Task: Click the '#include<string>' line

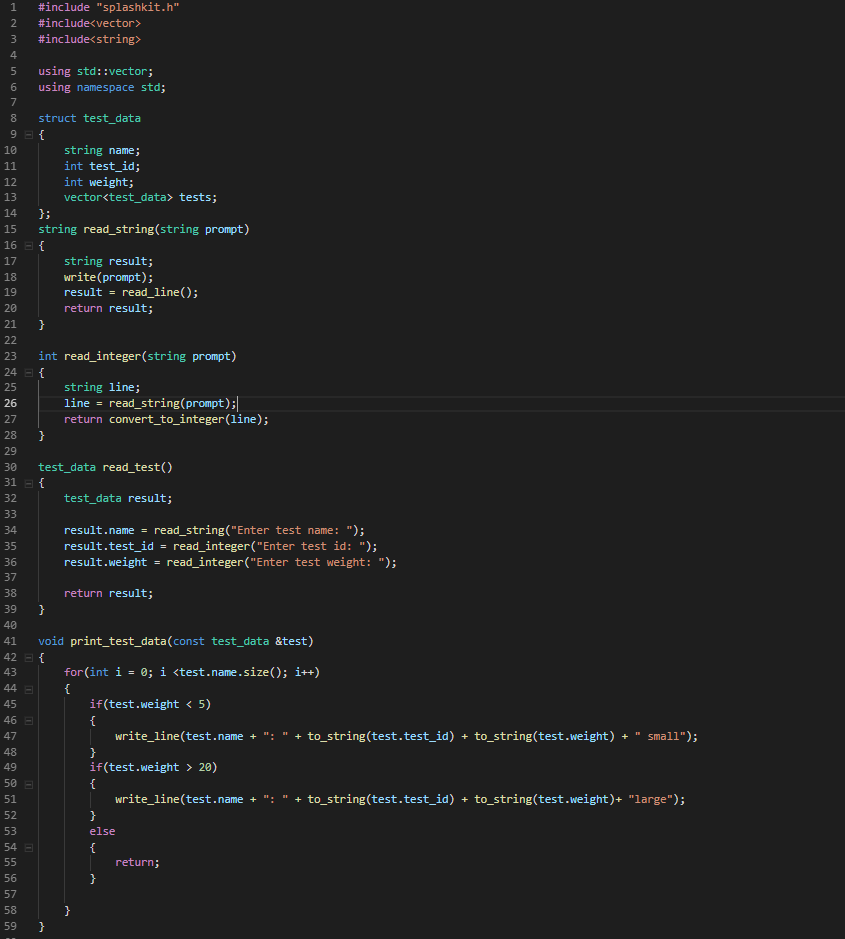Action: click(90, 40)
